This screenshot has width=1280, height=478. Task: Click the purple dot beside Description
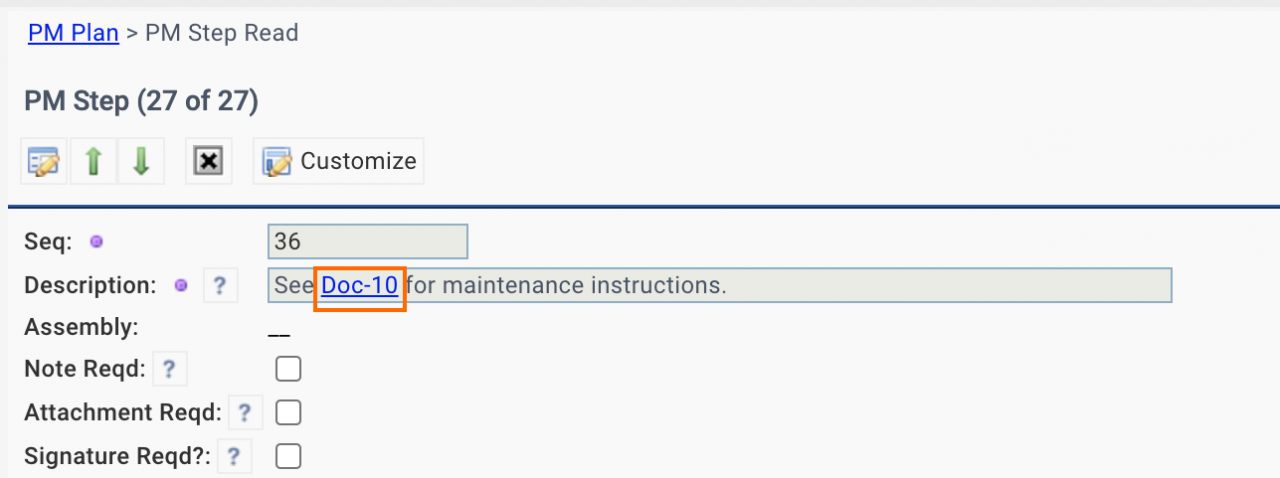point(181,285)
